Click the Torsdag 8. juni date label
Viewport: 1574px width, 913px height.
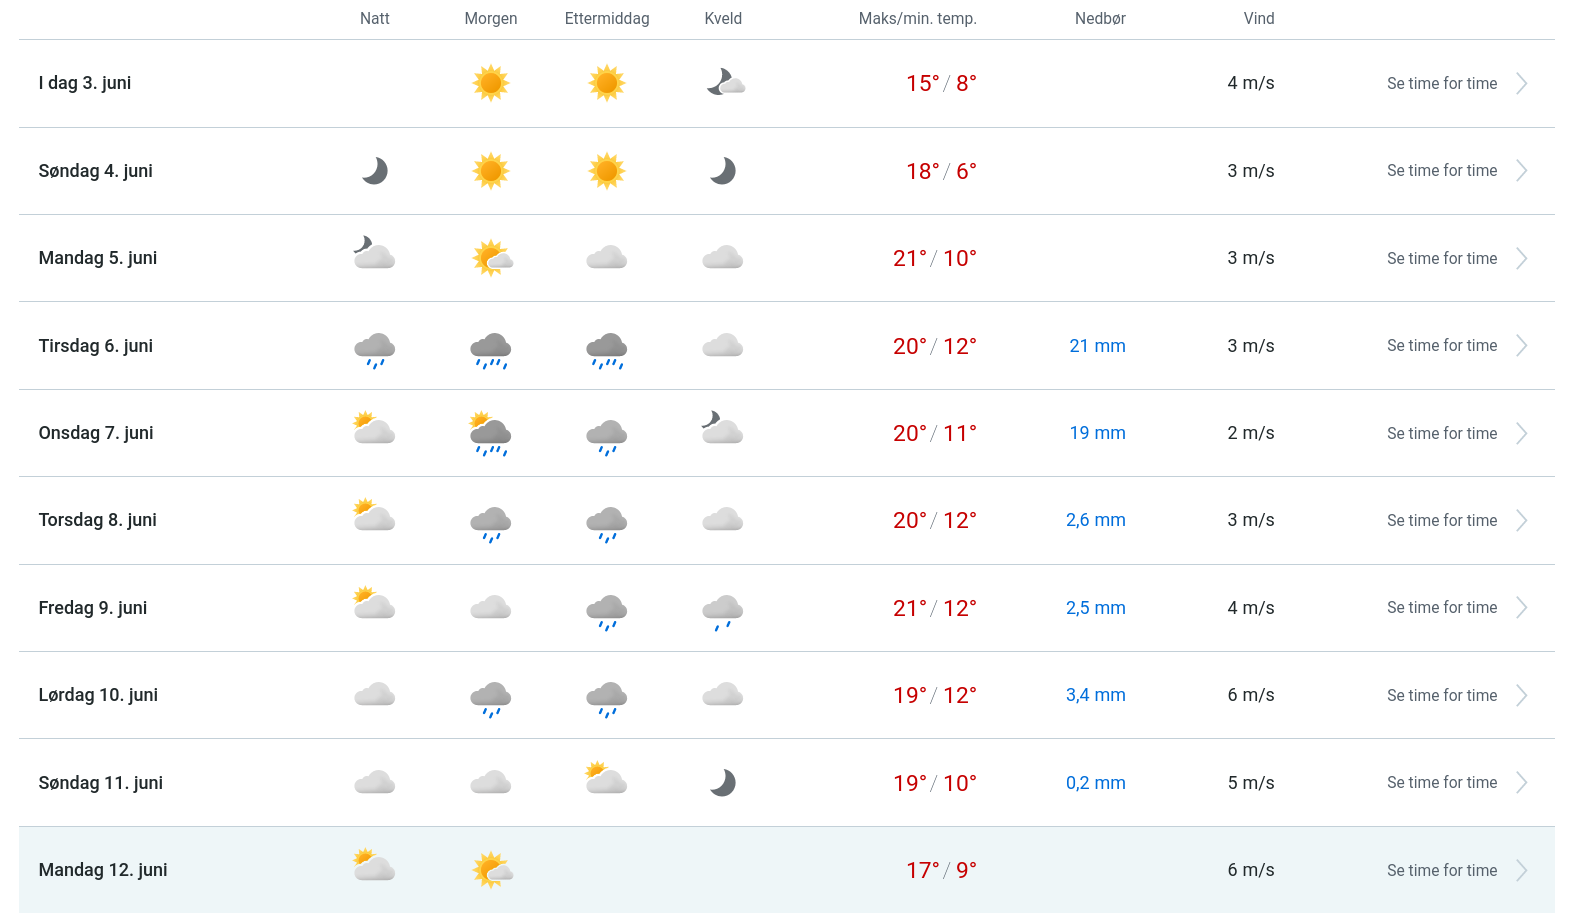[x=98, y=520]
